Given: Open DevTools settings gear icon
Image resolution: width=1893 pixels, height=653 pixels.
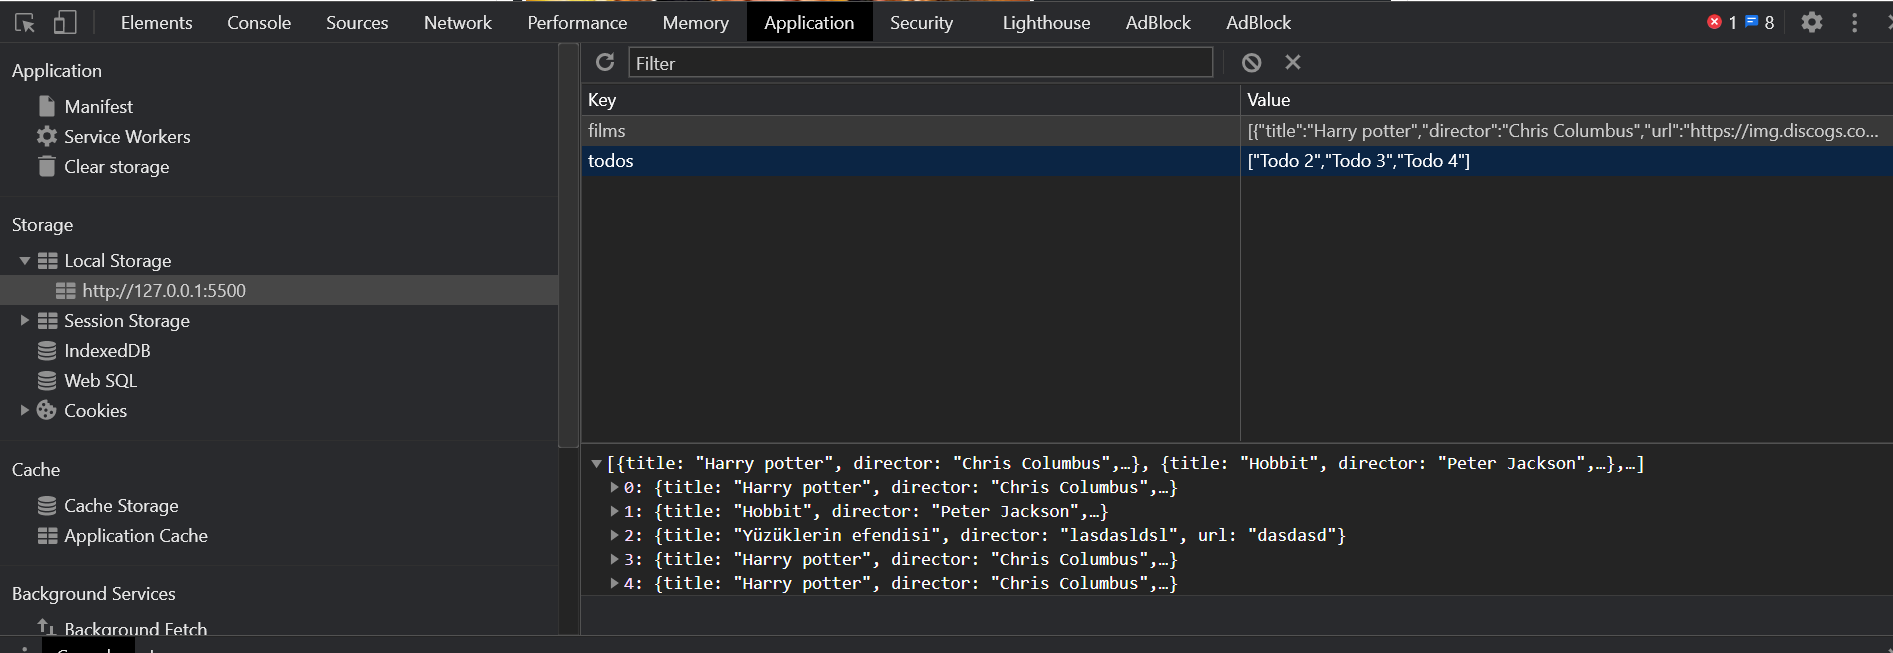Looking at the screenshot, I should [1812, 22].
